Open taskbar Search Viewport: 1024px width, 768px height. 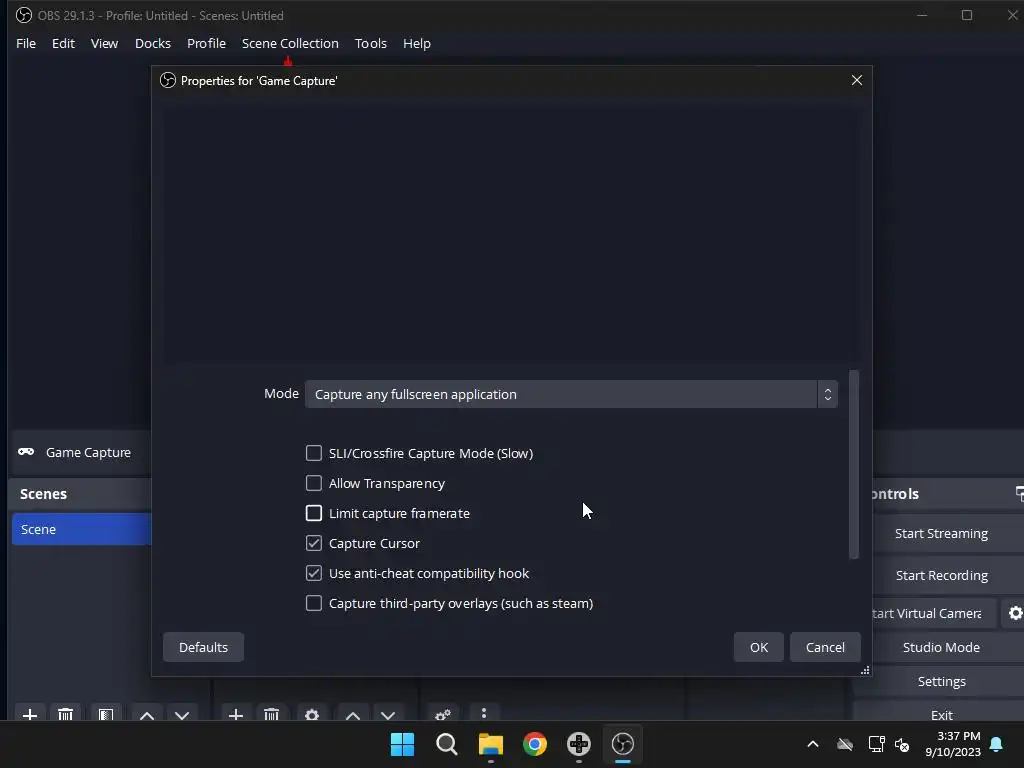(447, 744)
